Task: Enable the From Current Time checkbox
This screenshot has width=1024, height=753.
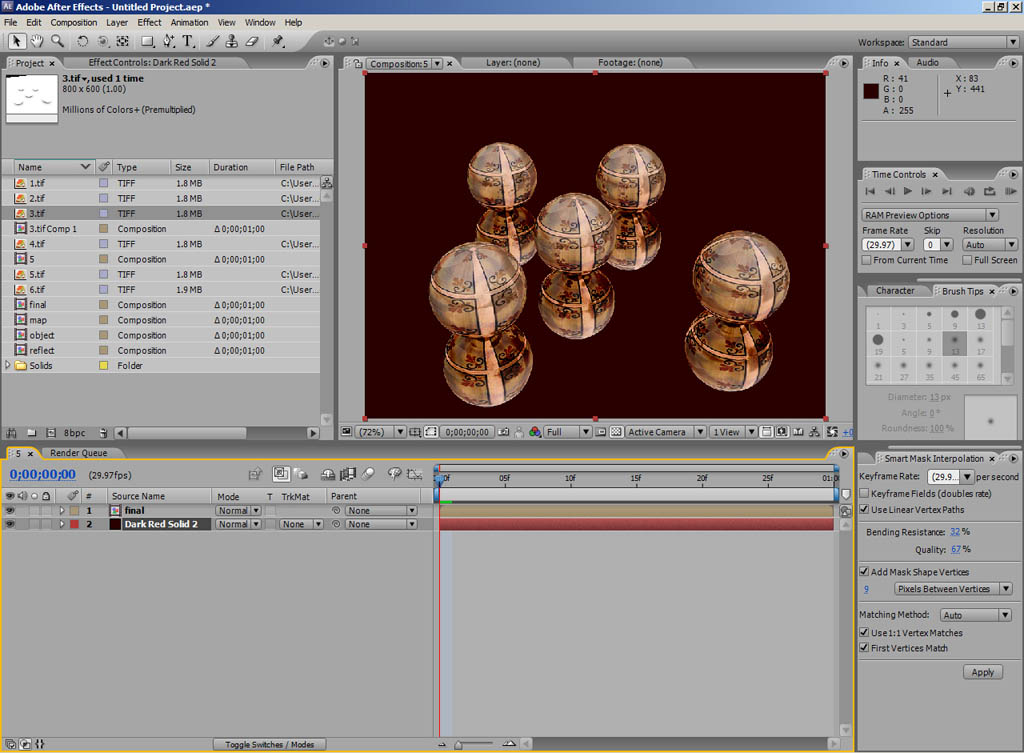Action: [867, 260]
